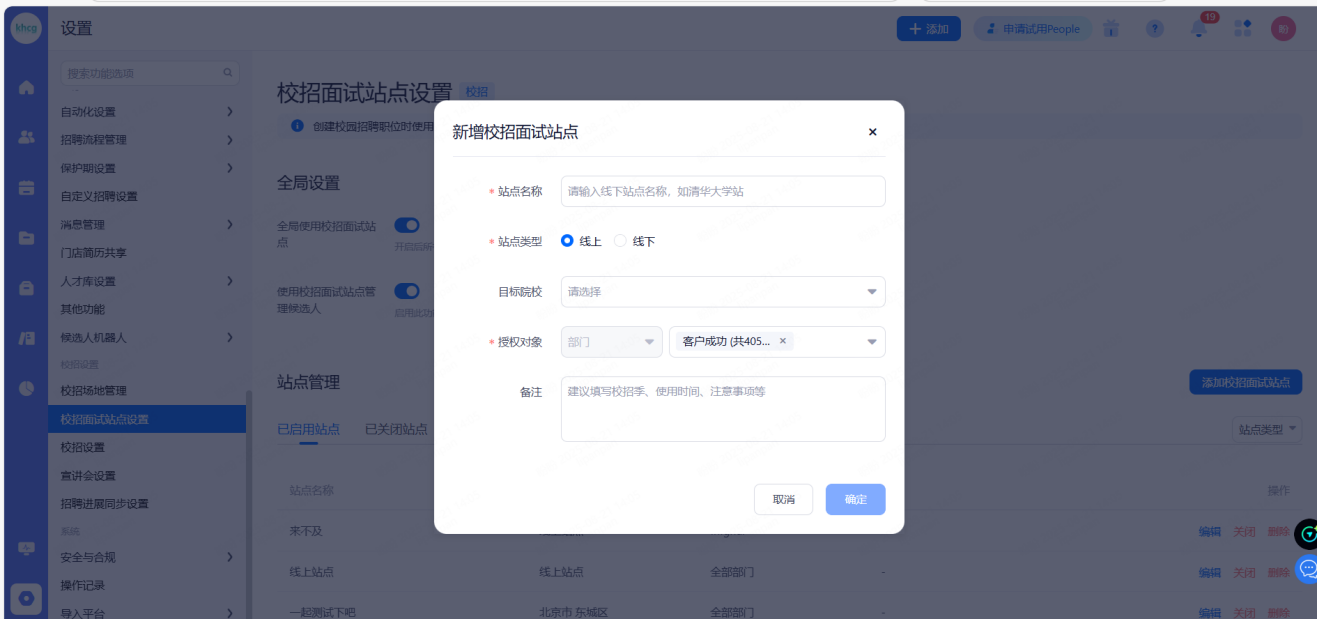This screenshot has width=1317, height=619.
Task: Open the 目标院校 dropdown
Action: pyautogui.click(x=722, y=292)
